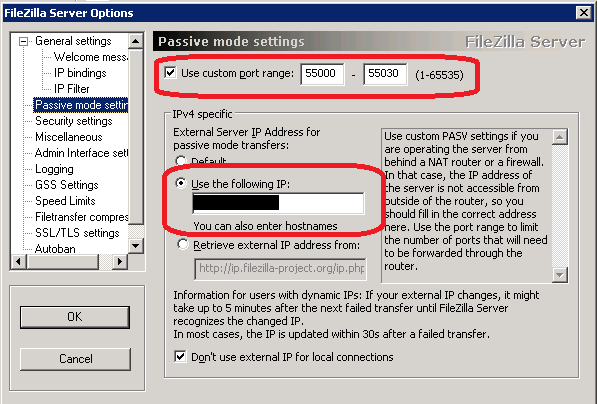The height and width of the screenshot is (404, 597).
Task: Open the Speed Limits settings page
Action: click(65, 201)
